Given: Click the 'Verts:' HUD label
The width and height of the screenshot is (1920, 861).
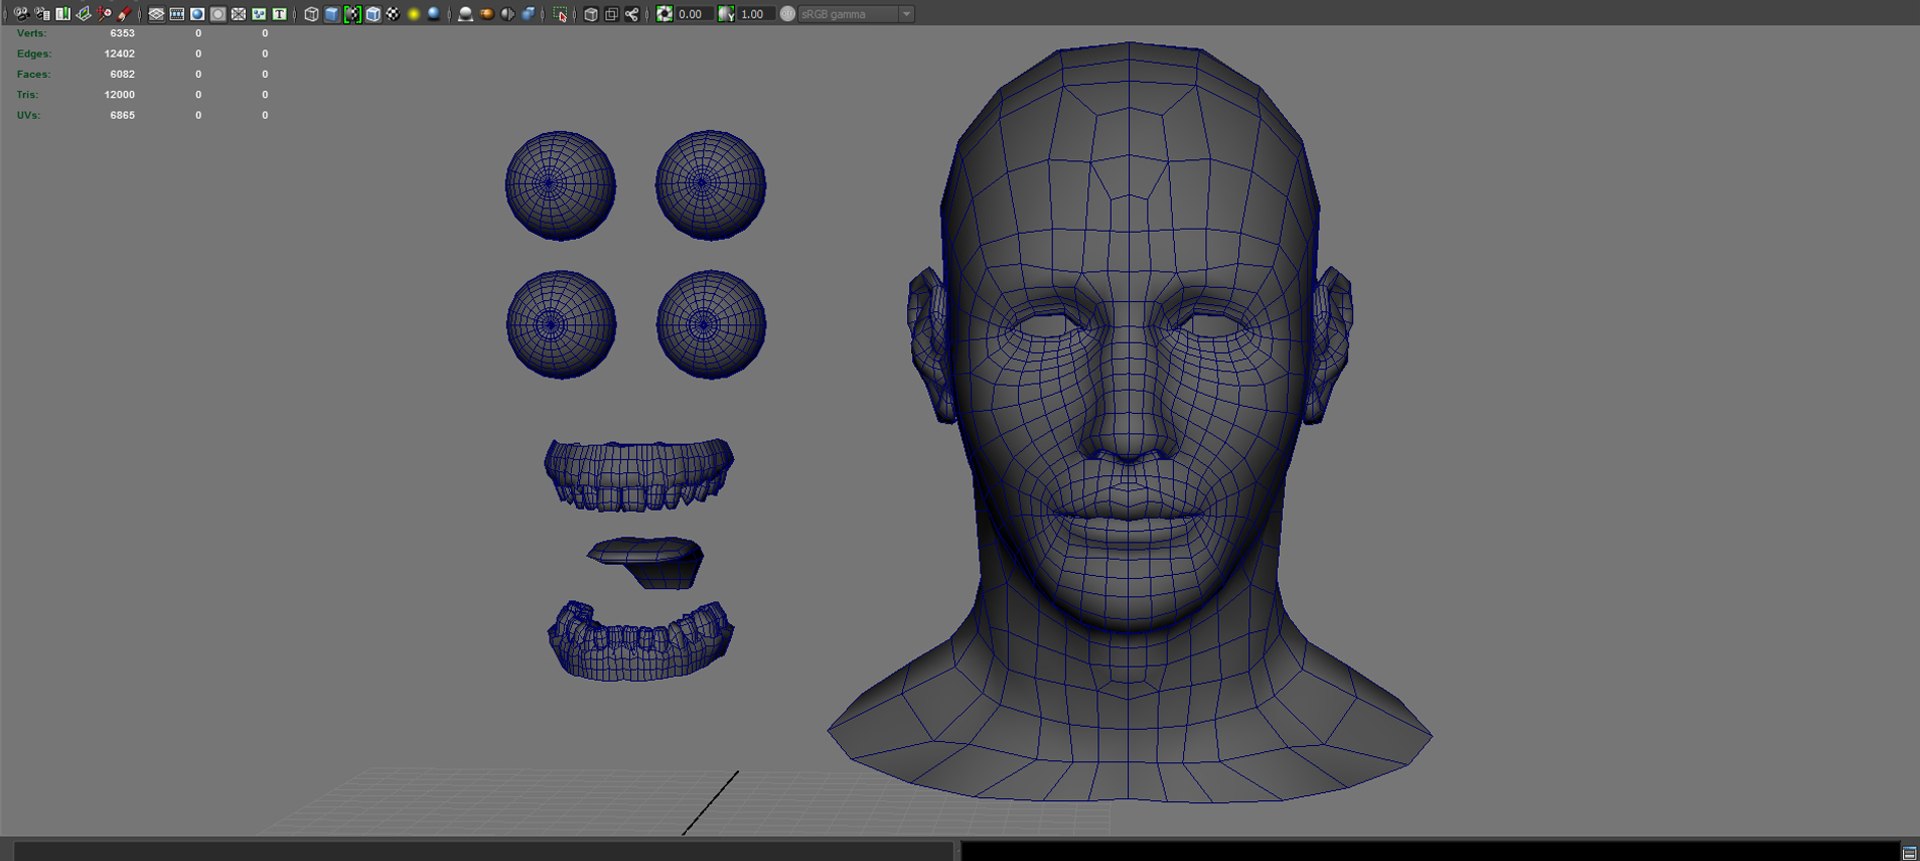Looking at the screenshot, I should pyautogui.click(x=32, y=33).
